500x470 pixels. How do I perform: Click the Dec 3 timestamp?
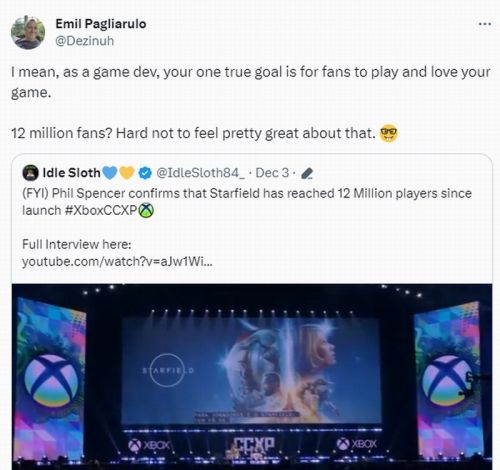272,173
